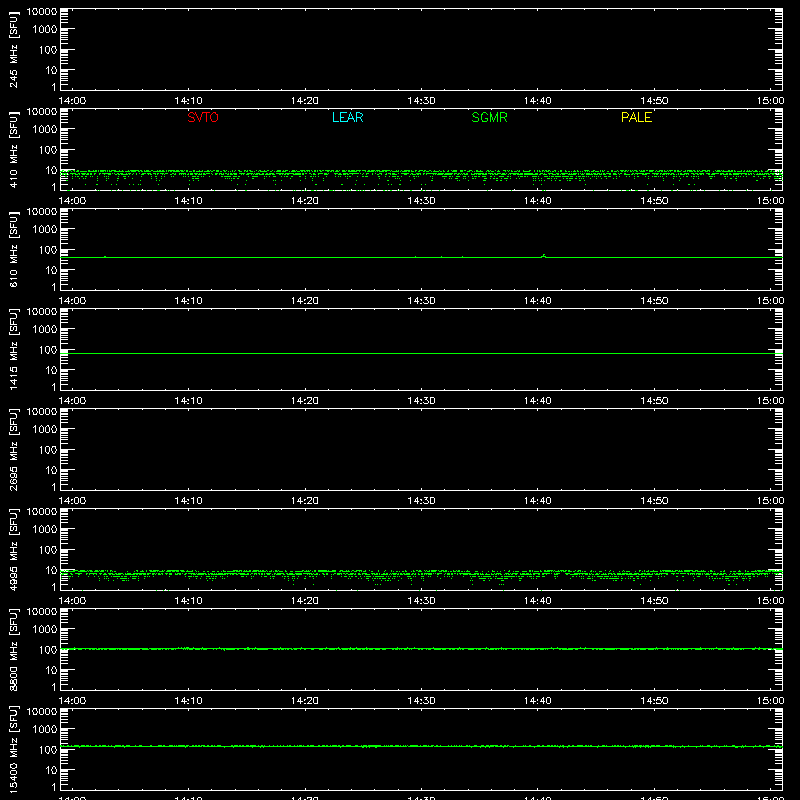800x800 pixels.
Task: Click the 14:00 tick label below the 8800 MHz panel
Action: pos(72,701)
